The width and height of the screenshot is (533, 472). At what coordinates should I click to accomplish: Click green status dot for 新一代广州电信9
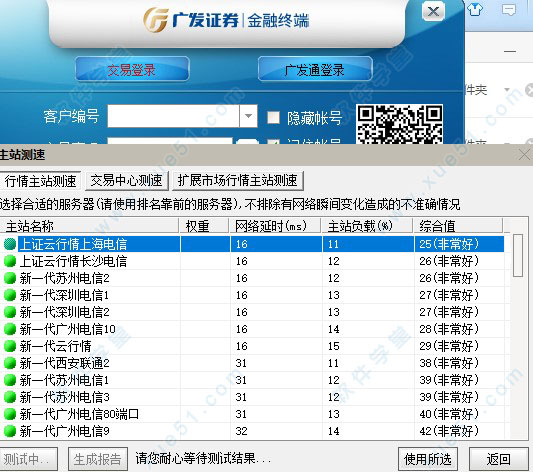10,431
